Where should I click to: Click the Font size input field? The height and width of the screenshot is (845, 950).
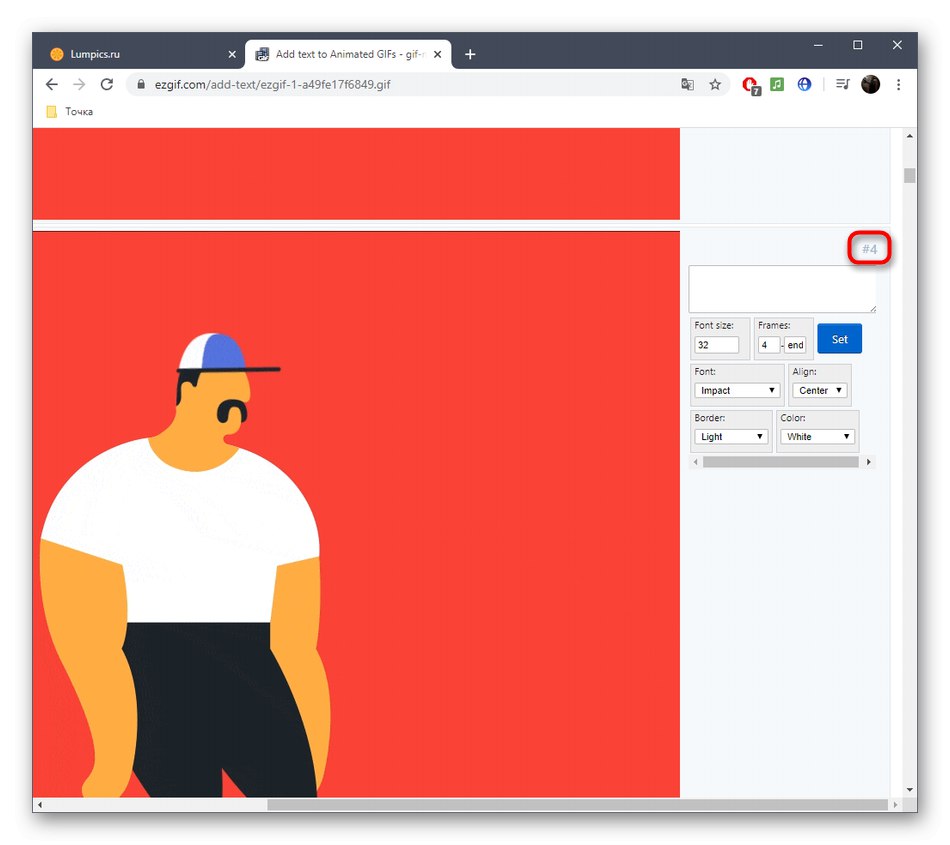tap(716, 344)
